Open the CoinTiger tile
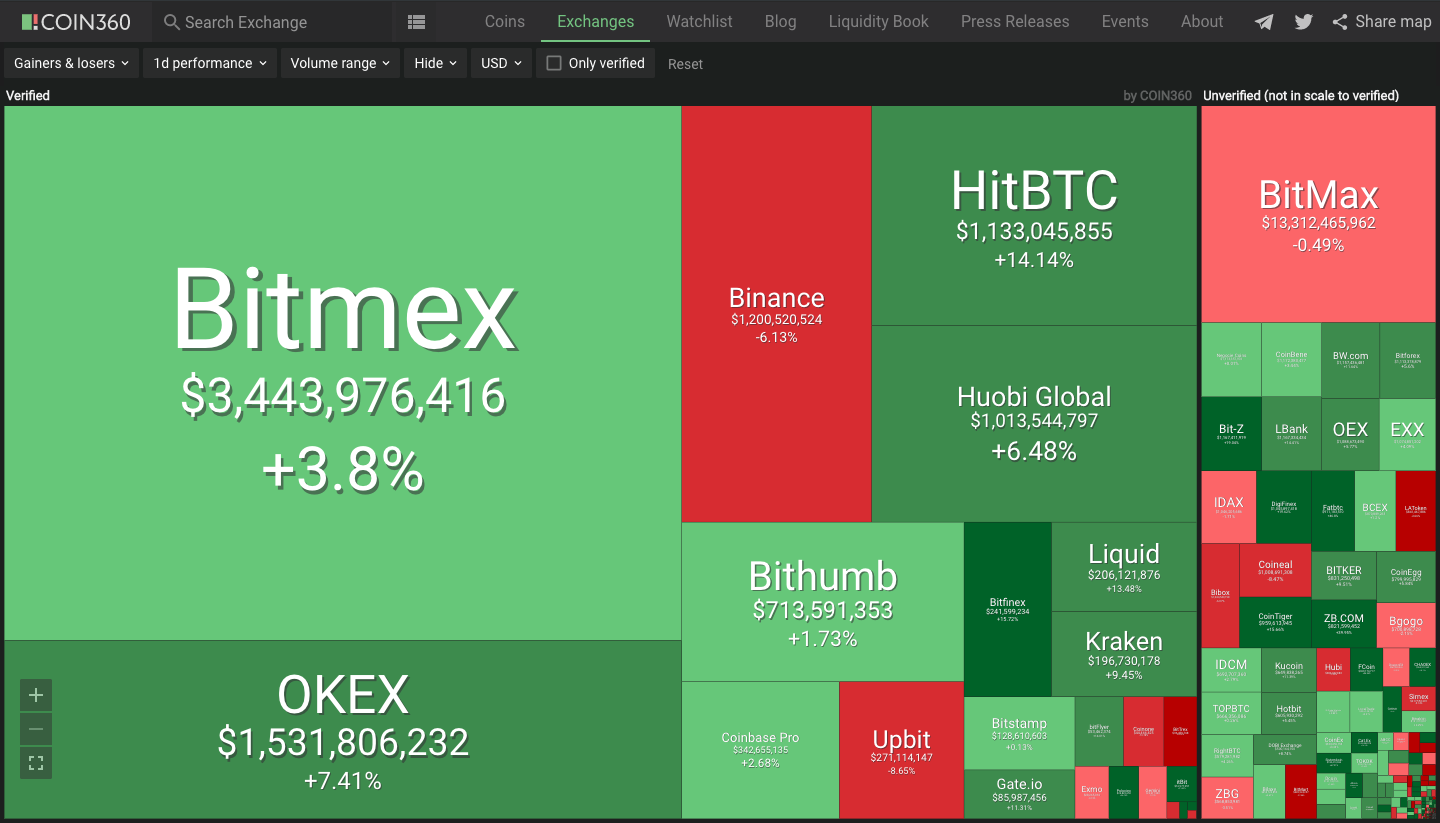Image resolution: width=1440 pixels, height=823 pixels. coord(1275,622)
